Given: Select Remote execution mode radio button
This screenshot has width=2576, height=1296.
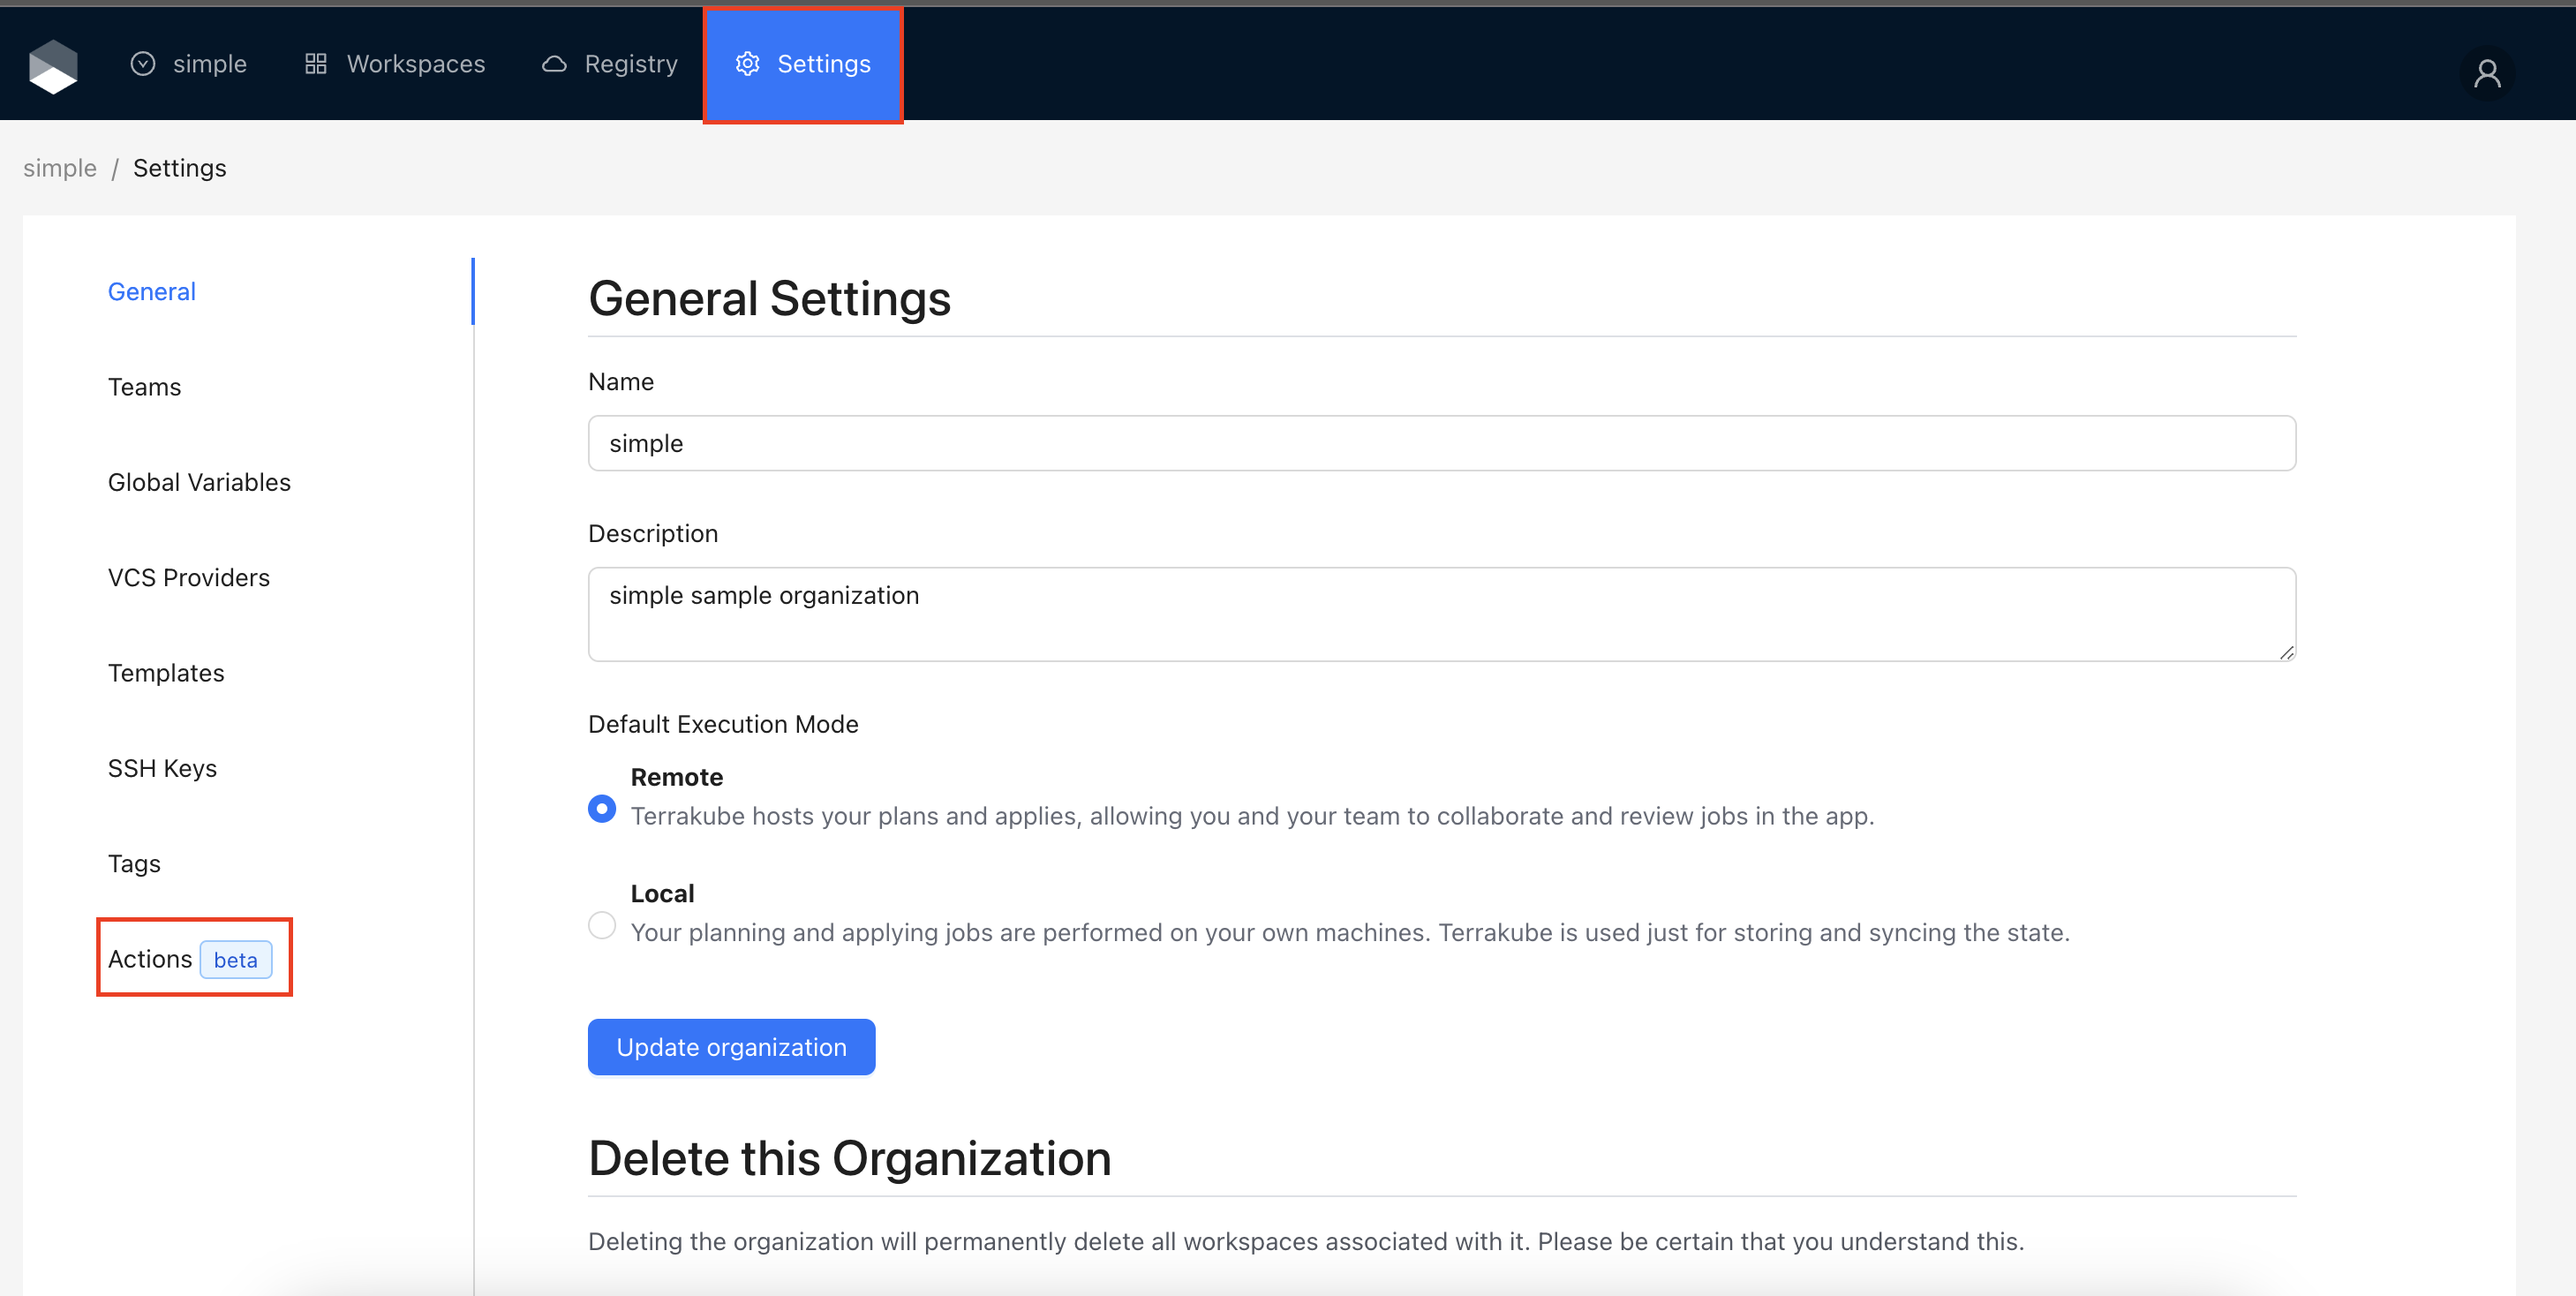Looking at the screenshot, I should [x=602, y=808].
